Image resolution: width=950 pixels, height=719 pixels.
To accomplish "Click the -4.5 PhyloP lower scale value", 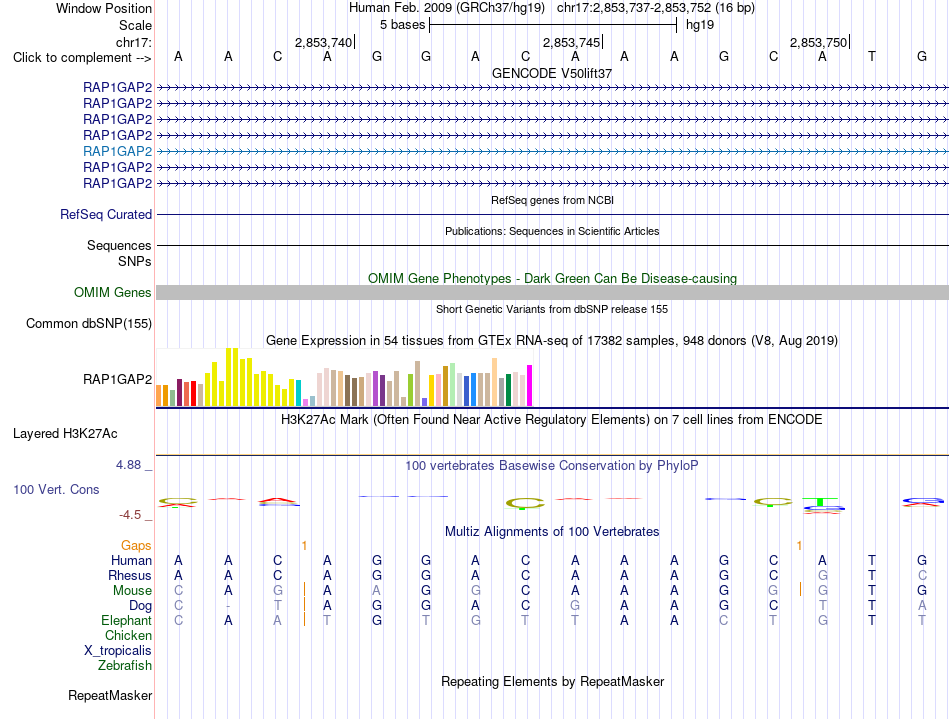I will 130,515.
